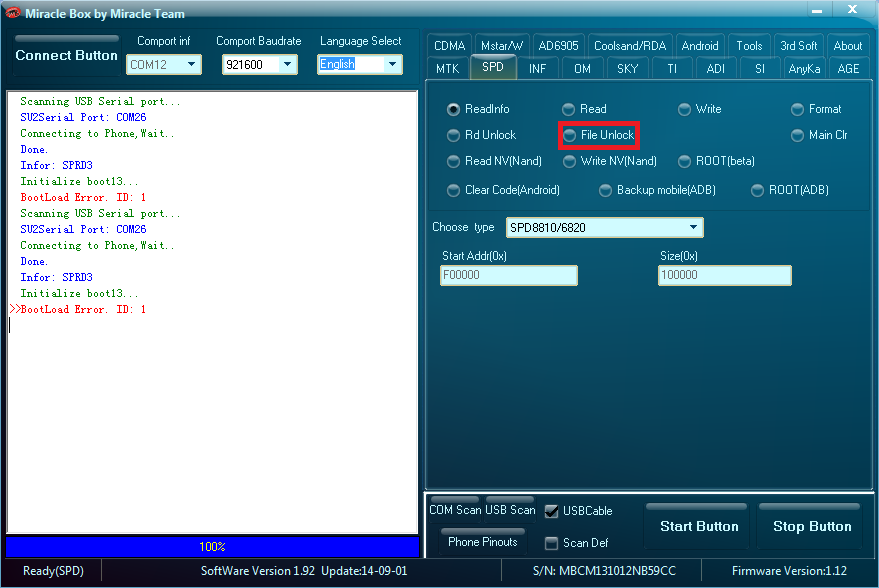
Task: Open the Tools tab
Action: click(749, 45)
